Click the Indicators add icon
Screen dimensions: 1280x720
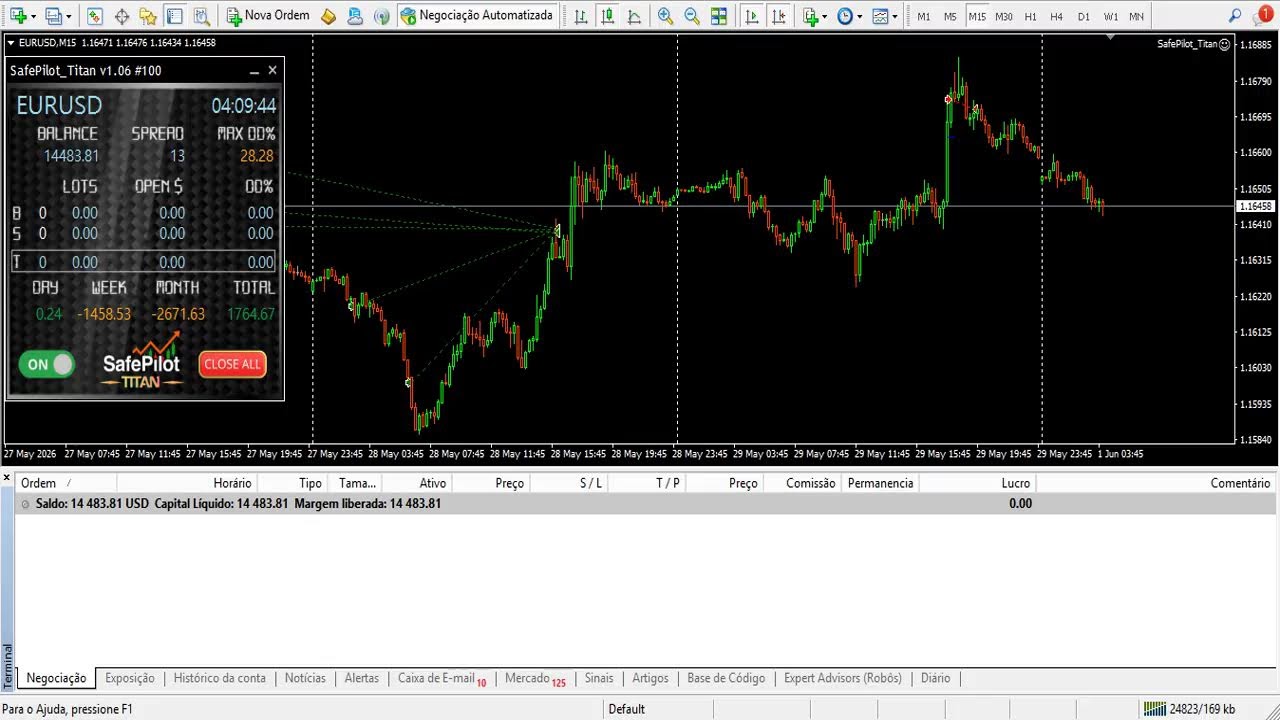[x=810, y=16]
